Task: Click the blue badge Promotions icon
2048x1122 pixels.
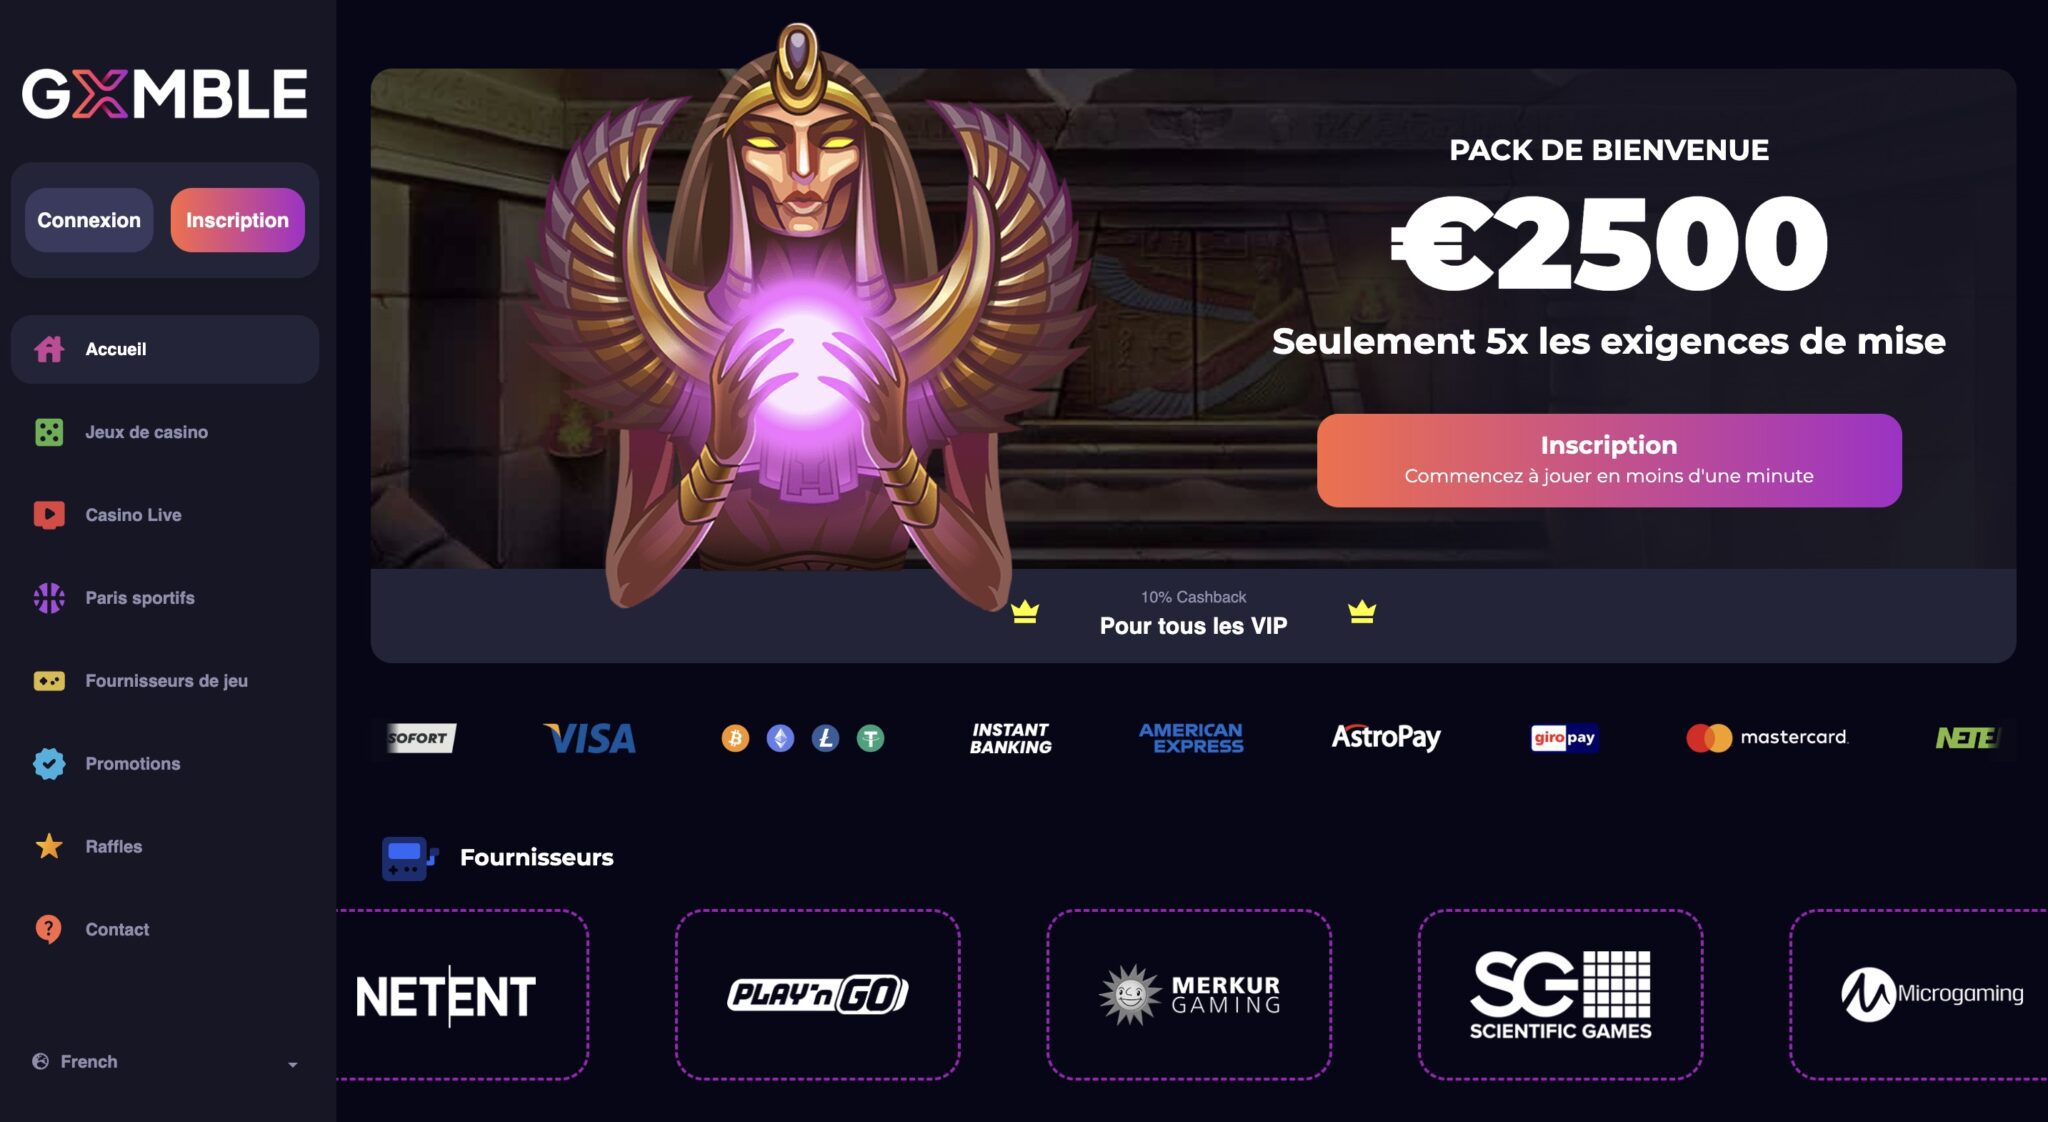Action: coord(49,764)
